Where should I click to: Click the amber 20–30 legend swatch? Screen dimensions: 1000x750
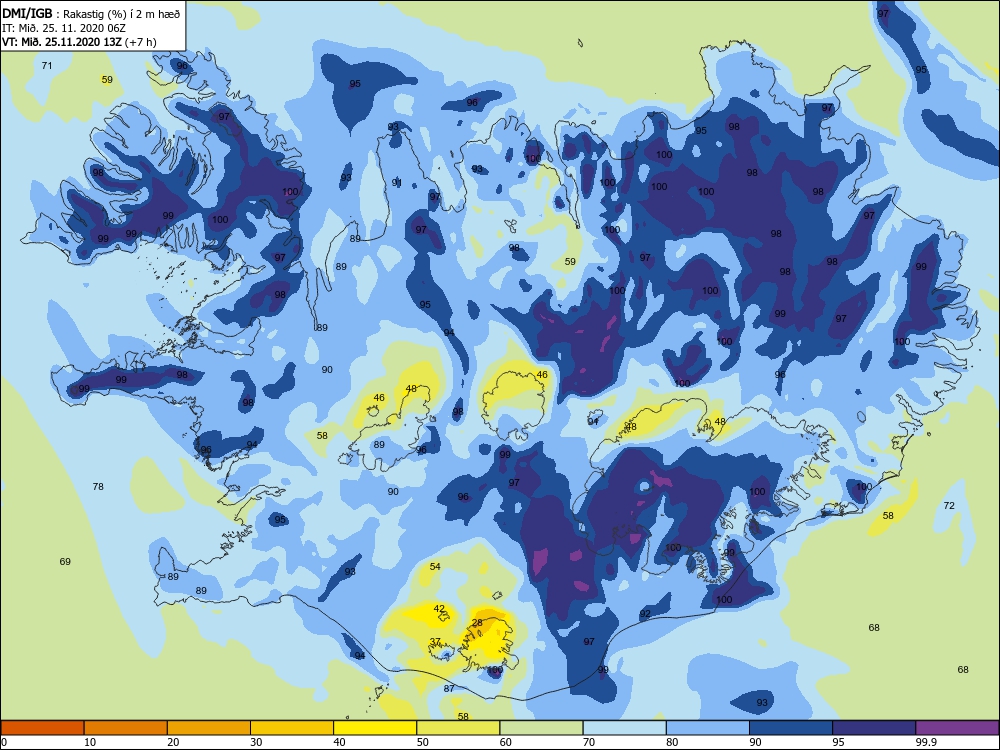tap(209, 728)
